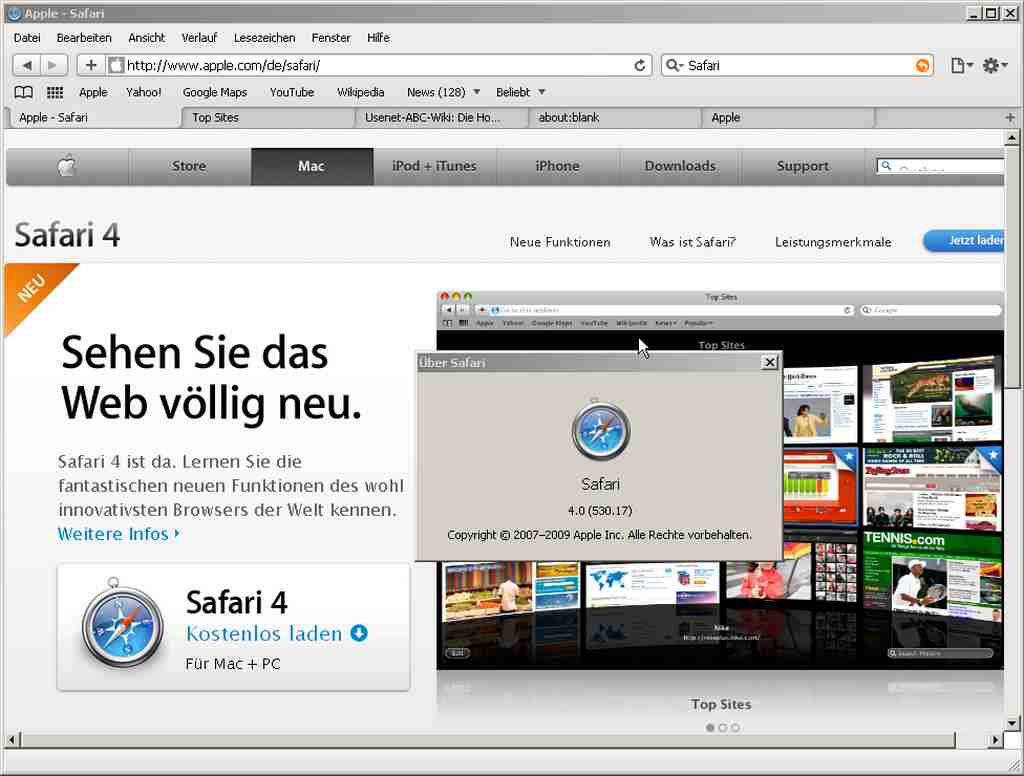Viewport: 1024px width, 776px height.
Task: Click the orange snapback icon in the search field
Action: pos(922,65)
